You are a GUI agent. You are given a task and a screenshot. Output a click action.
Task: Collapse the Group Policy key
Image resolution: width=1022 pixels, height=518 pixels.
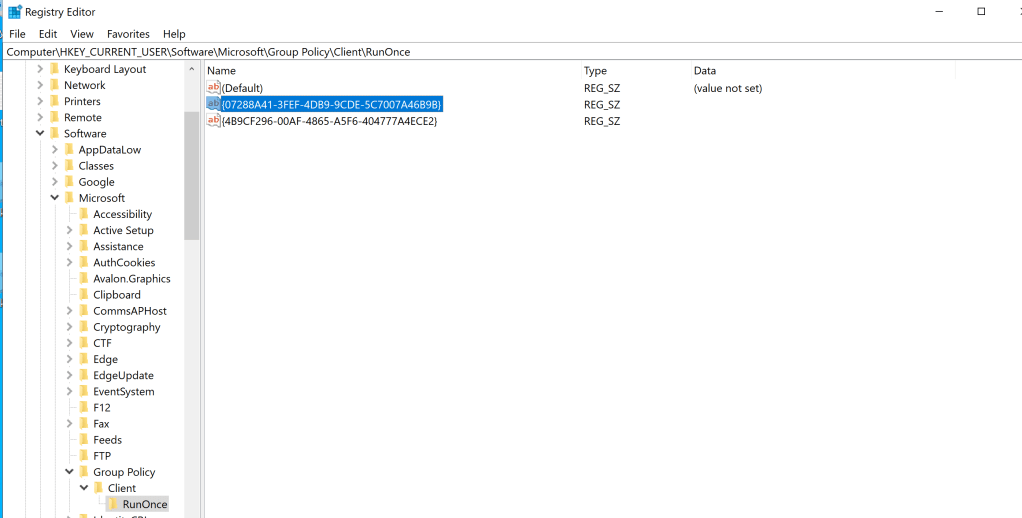tap(70, 472)
